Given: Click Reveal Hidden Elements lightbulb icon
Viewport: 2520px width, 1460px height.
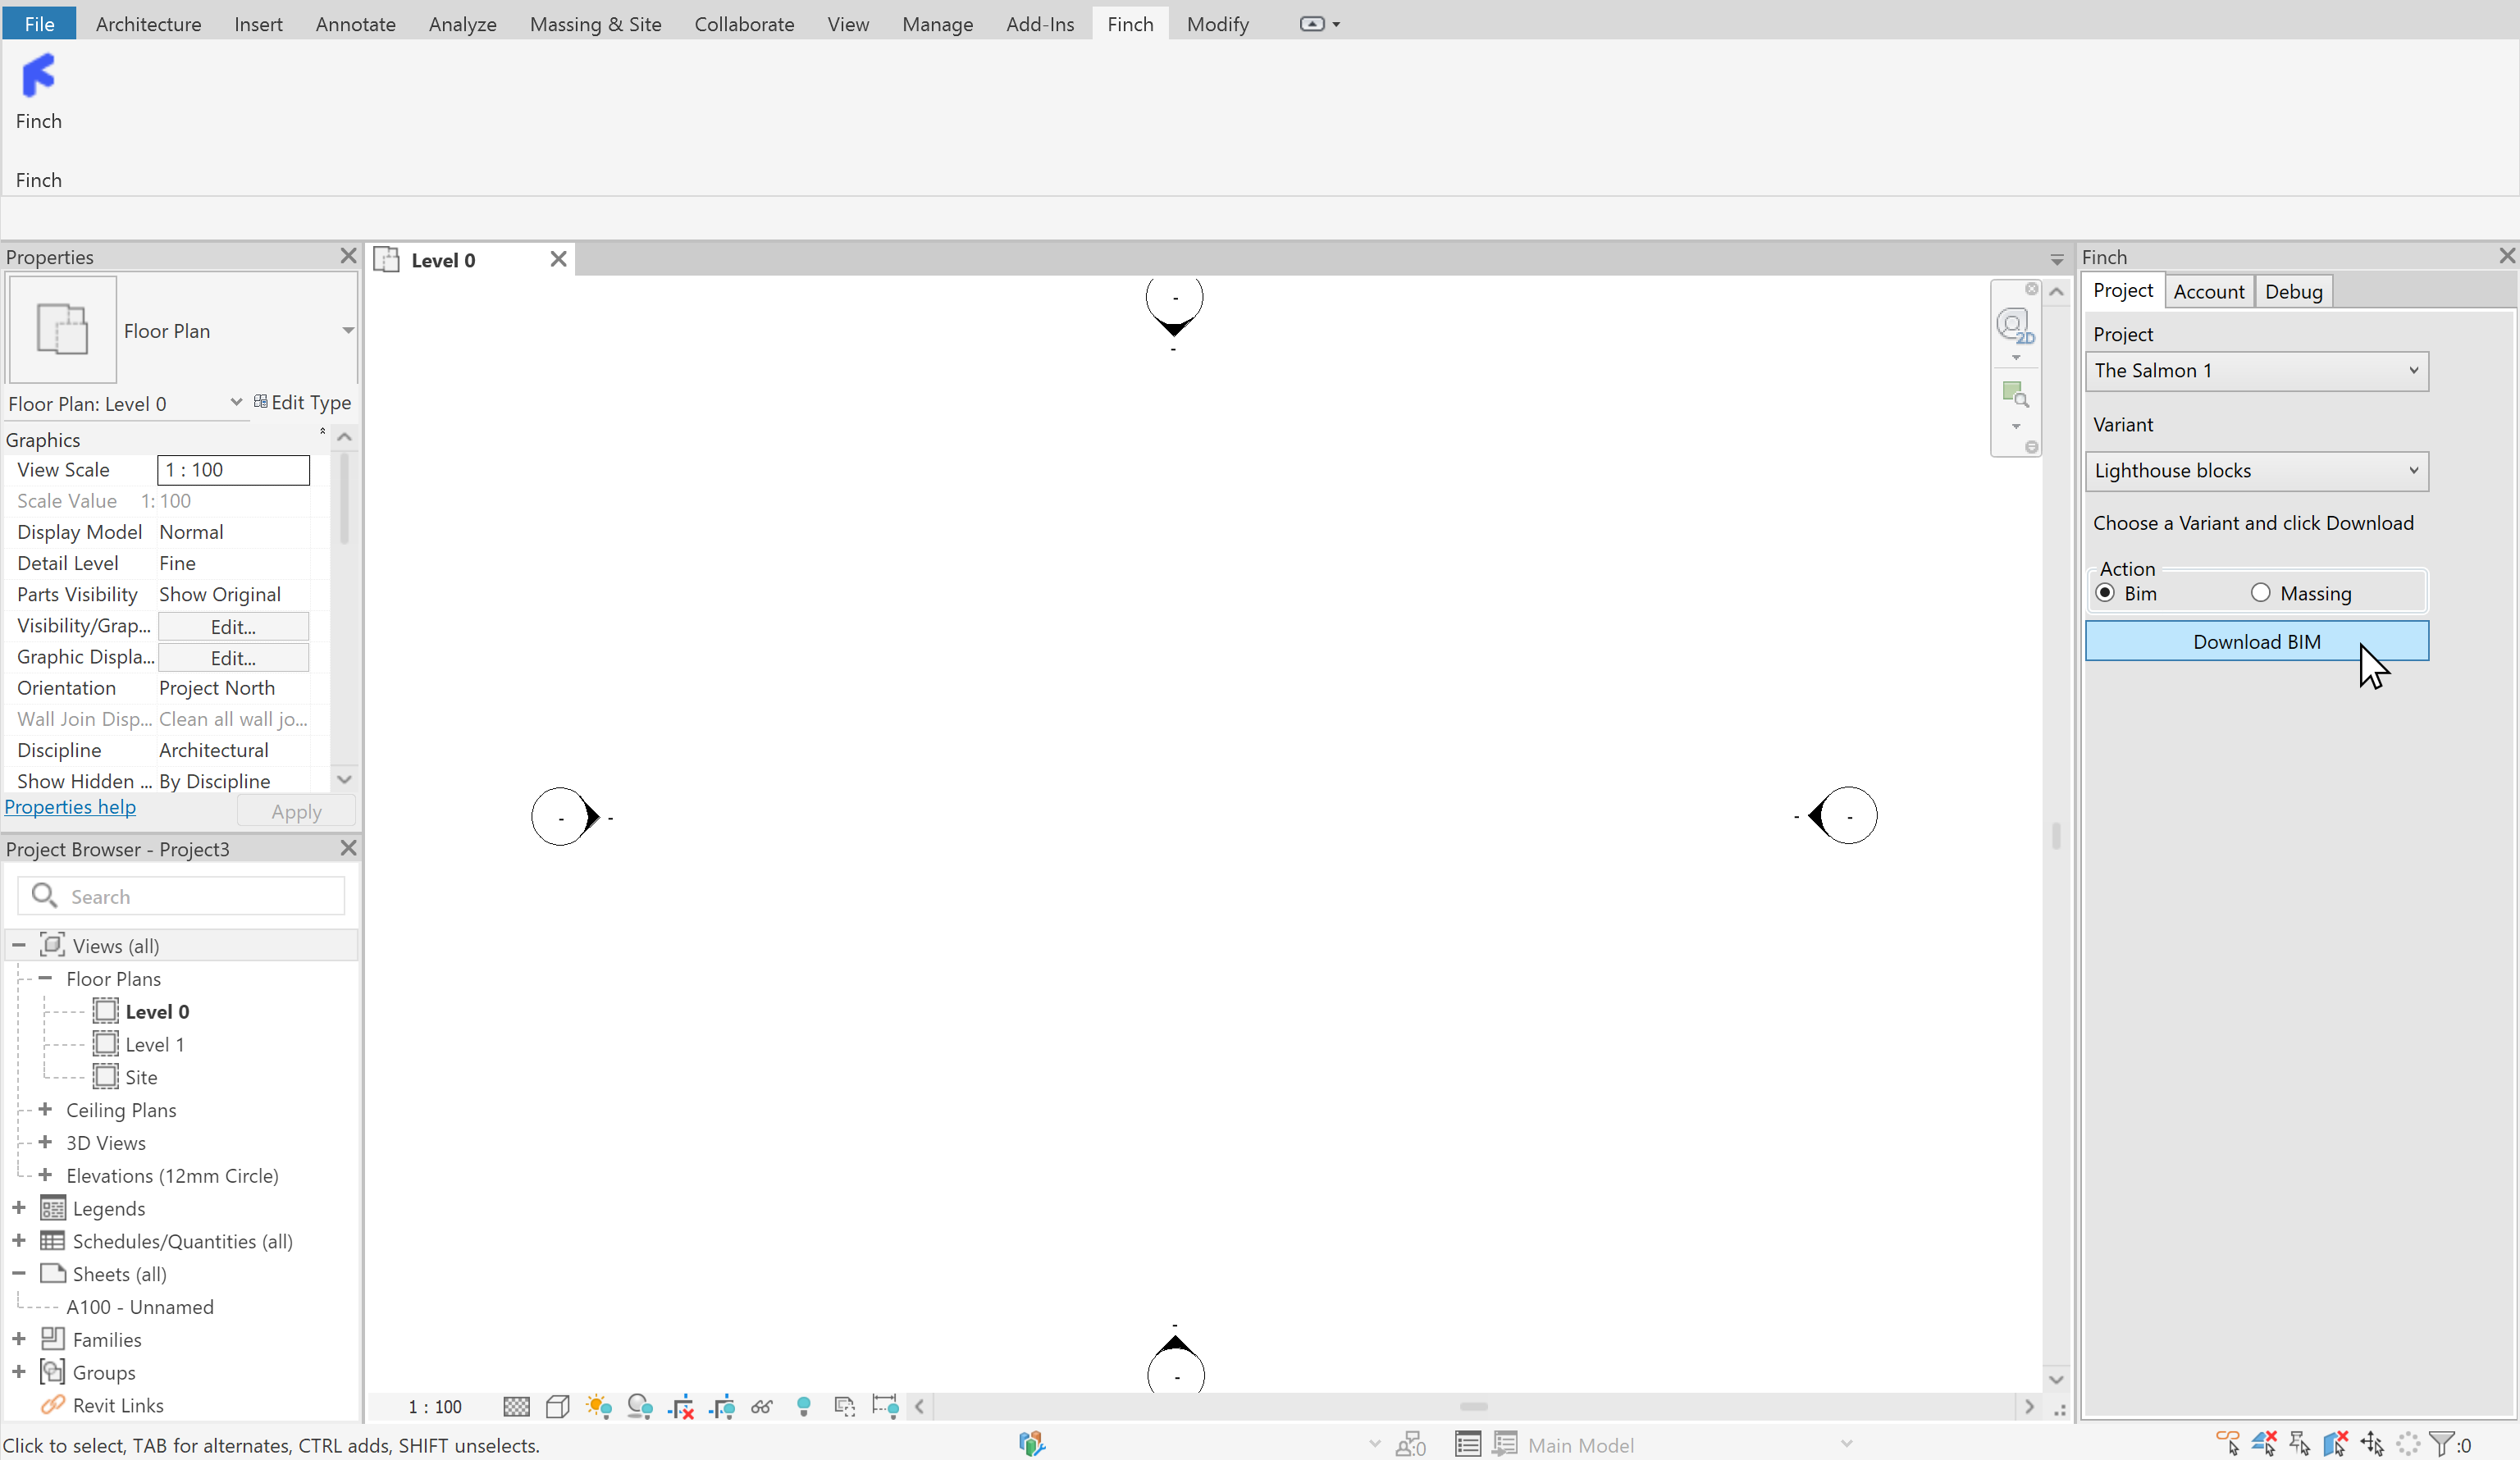Looking at the screenshot, I should (x=803, y=1406).
